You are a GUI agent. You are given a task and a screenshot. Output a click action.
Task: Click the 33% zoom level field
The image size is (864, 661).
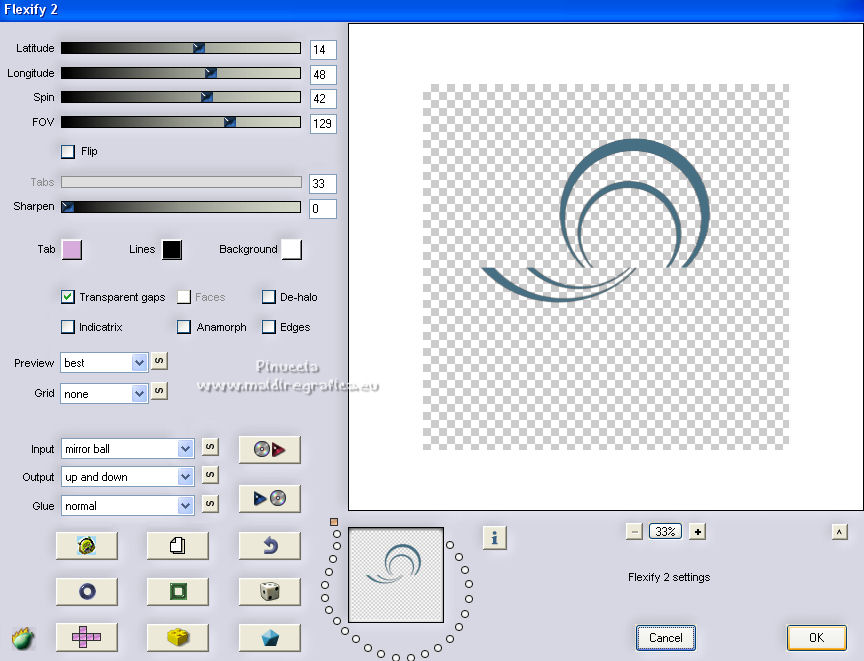666,532
